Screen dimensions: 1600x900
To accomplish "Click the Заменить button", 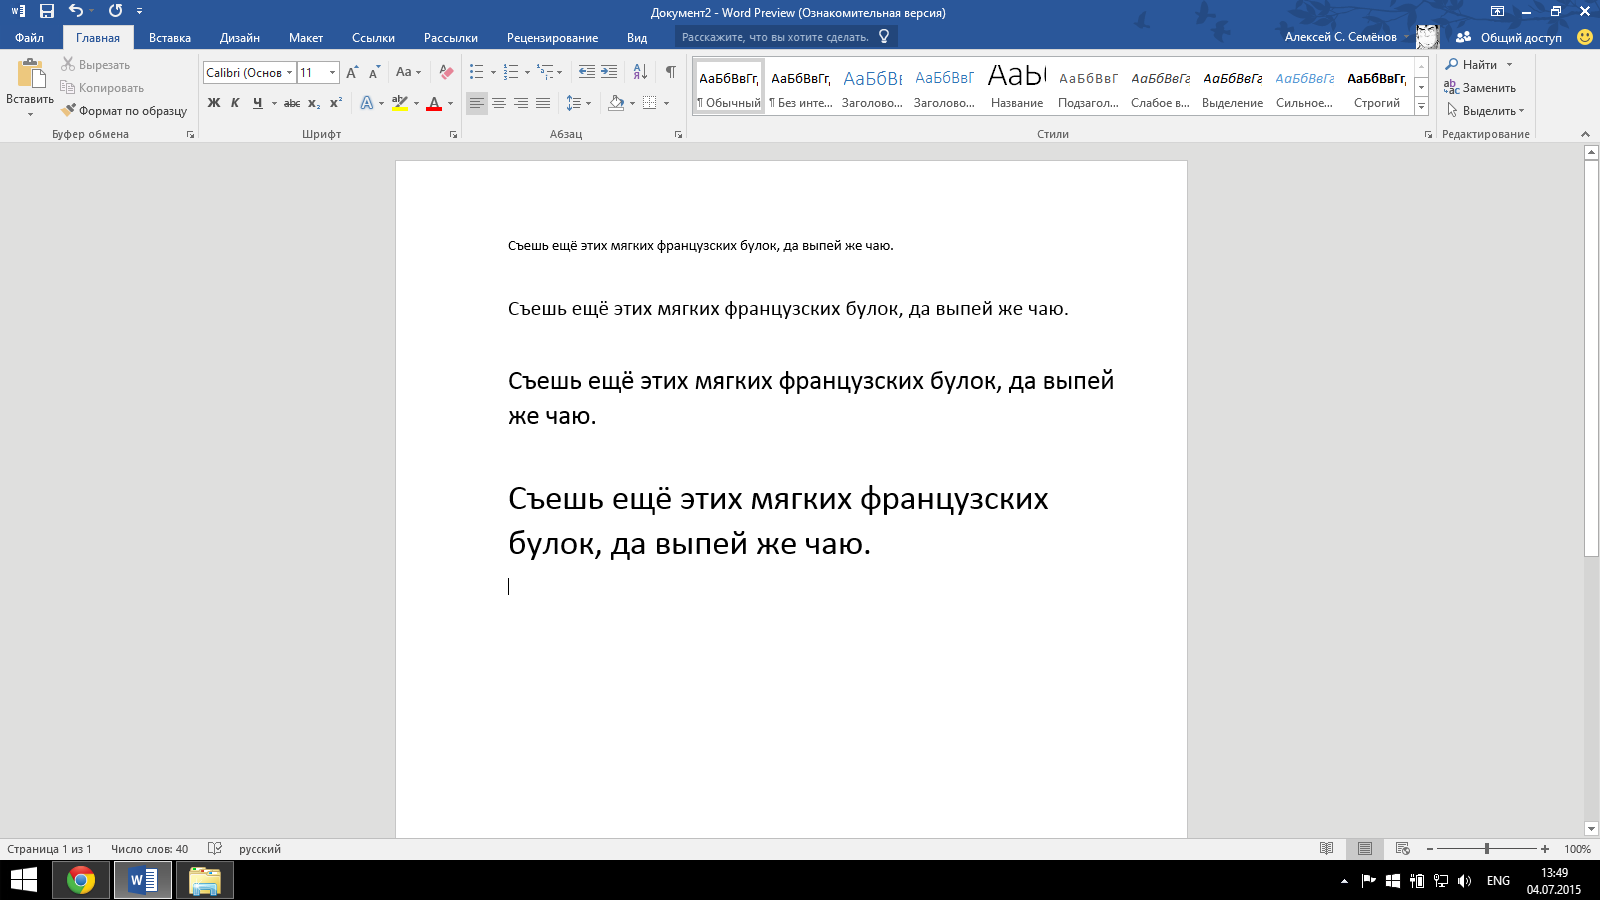I will pos(1480,88).
